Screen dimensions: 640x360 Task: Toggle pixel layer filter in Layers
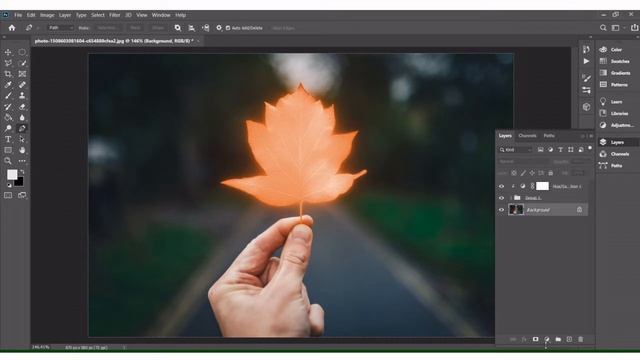tap(540, 150)
